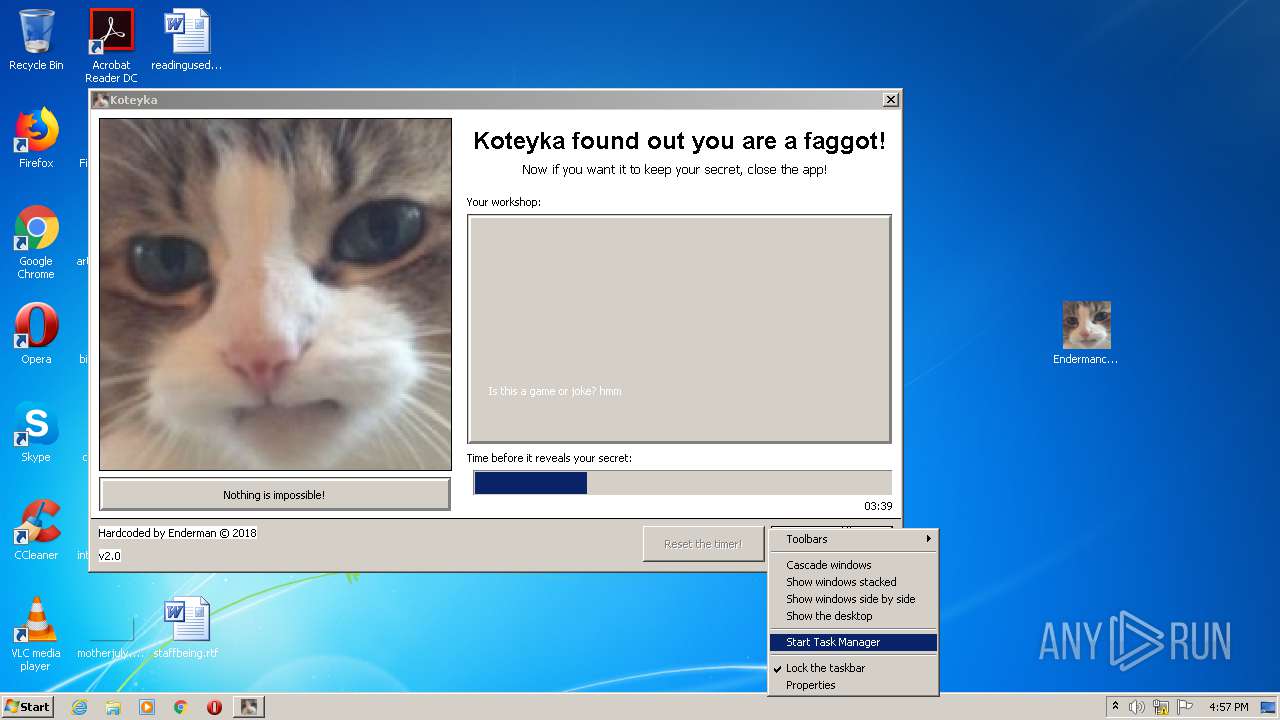Switch to Koteyka taskbar button
Image resolution: width=1280 pixels, height=720 pixels.
click(249, 707)
